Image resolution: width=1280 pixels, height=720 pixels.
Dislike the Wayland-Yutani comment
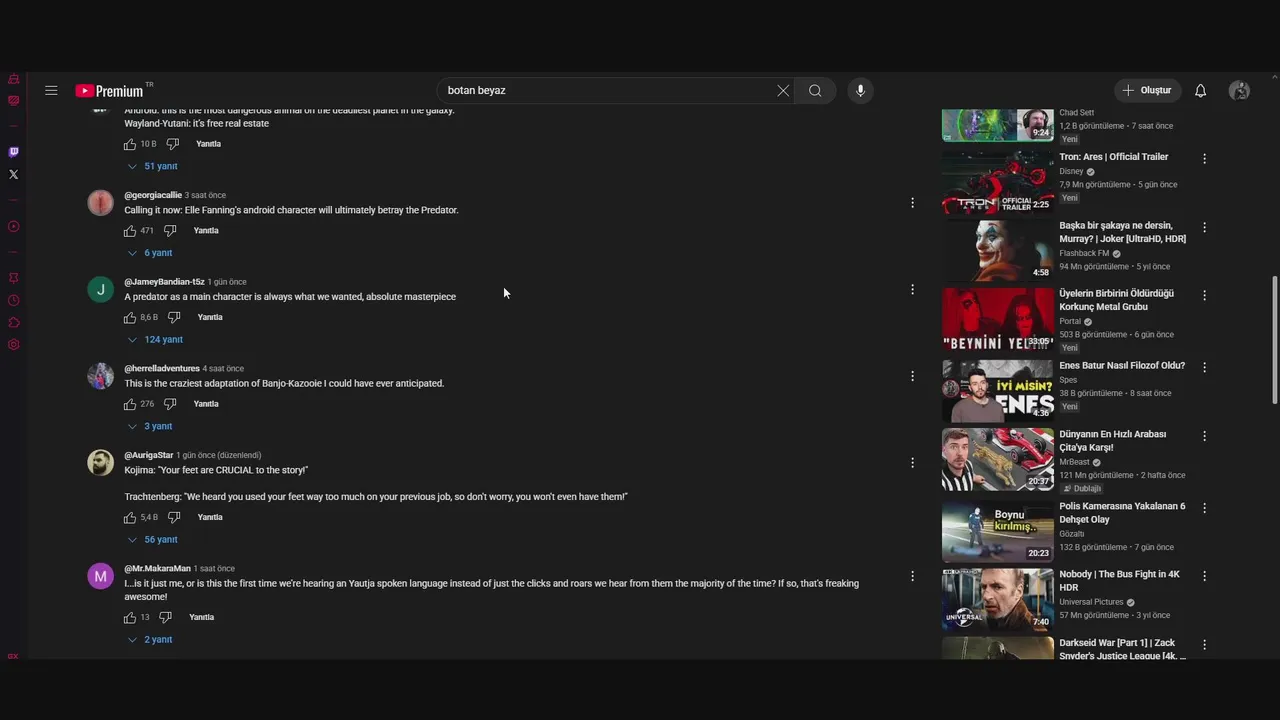point(172,144)
